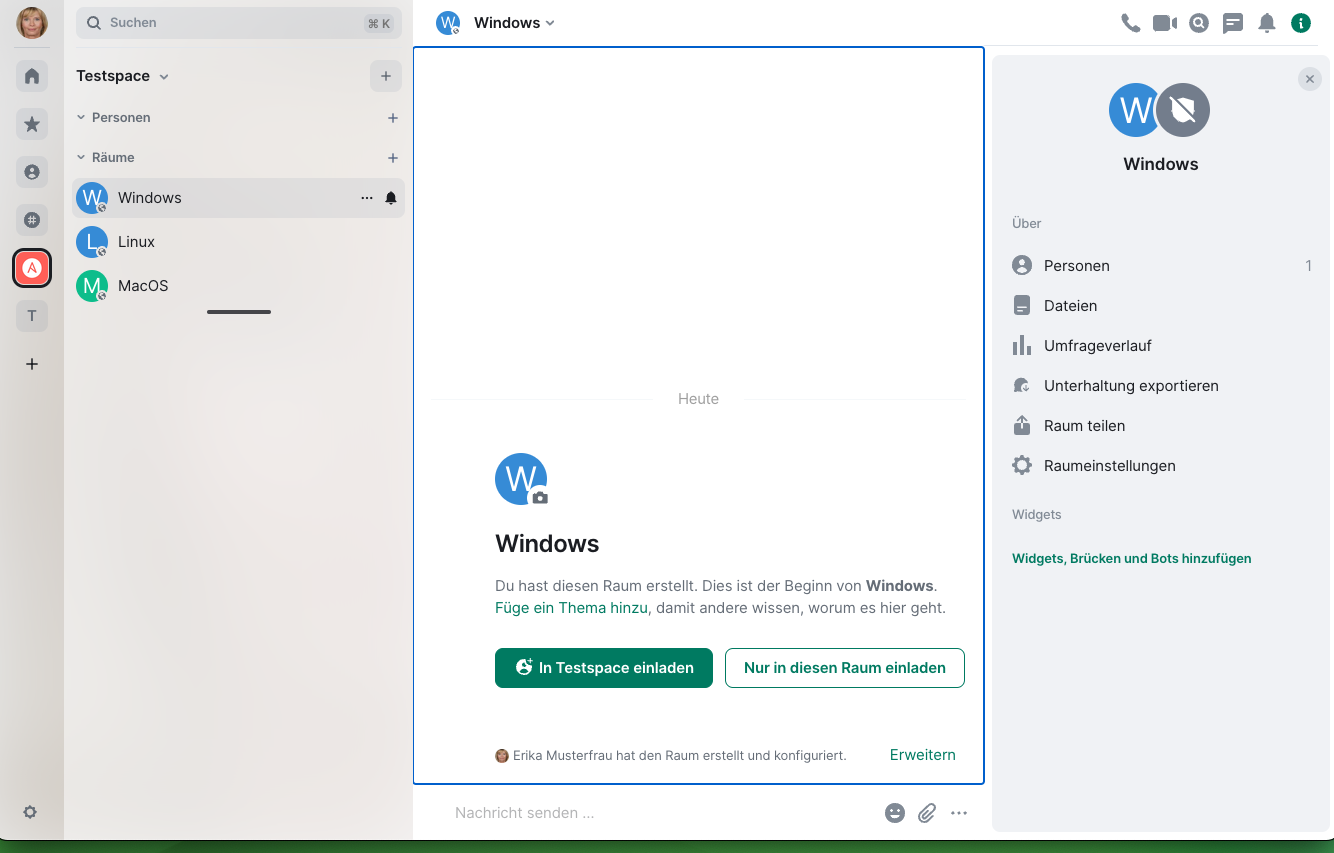This screenshot has height=853, width=1334.
Task: Open Raumeinstellungen
Action: point(1161,466)
